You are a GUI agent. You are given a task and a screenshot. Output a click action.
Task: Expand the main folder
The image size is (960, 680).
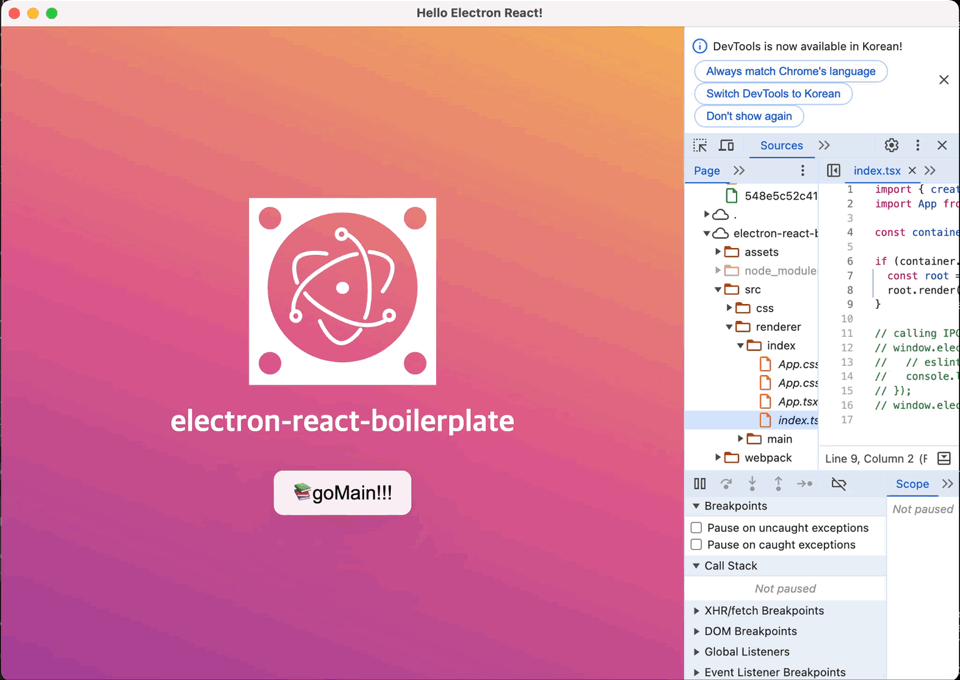(740, 439)
